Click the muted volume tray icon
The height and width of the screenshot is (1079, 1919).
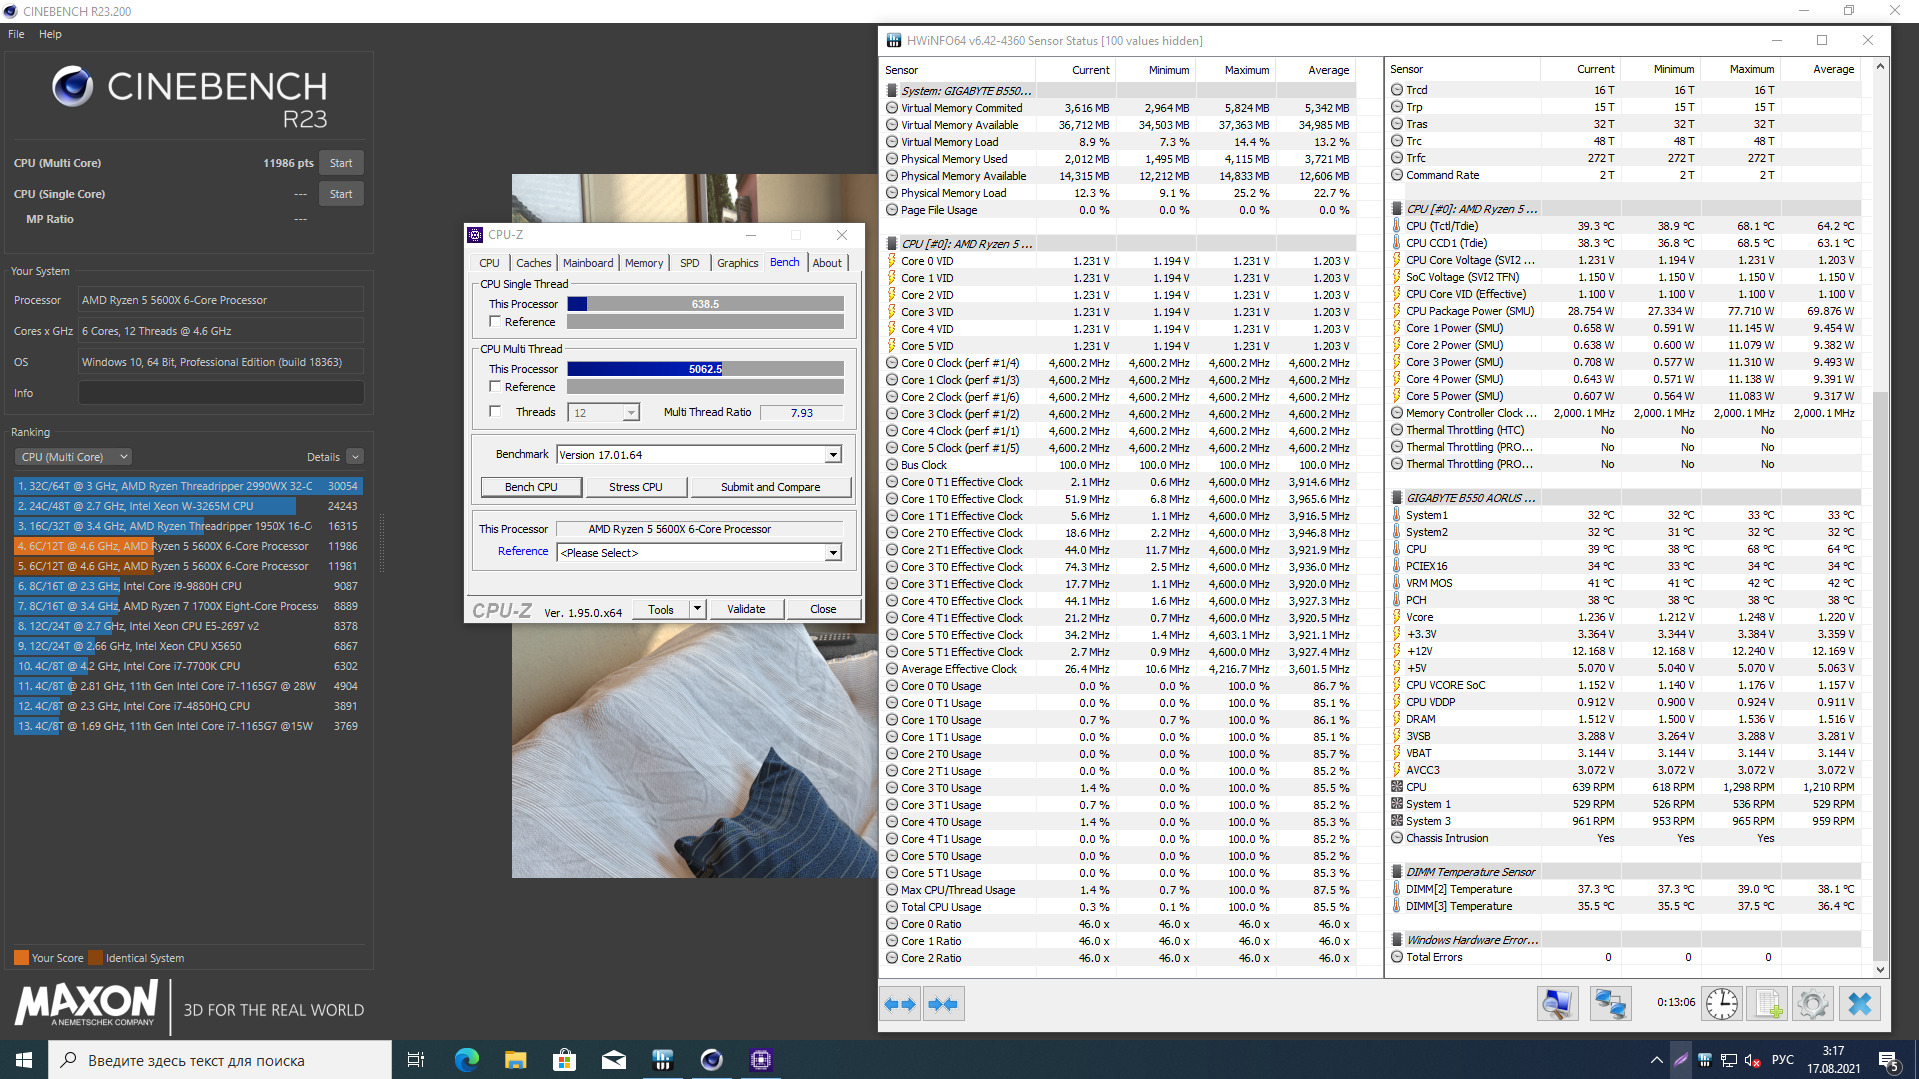point(1752,1060)
